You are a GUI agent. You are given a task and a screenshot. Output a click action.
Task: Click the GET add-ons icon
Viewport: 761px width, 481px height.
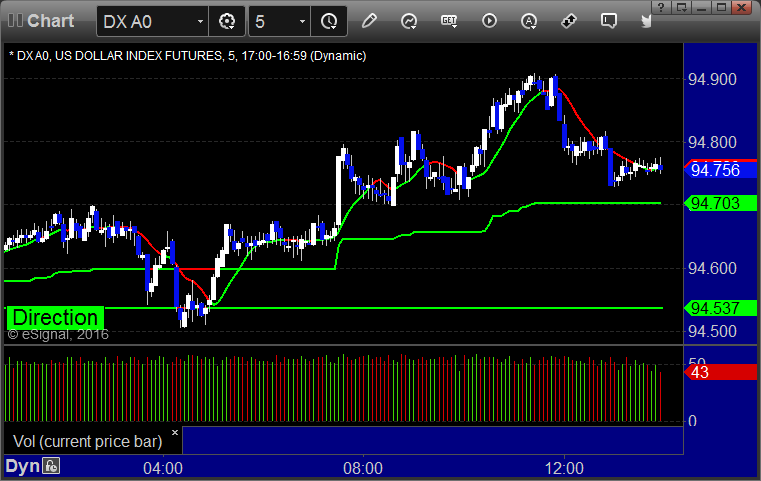(x=449, y=21)
